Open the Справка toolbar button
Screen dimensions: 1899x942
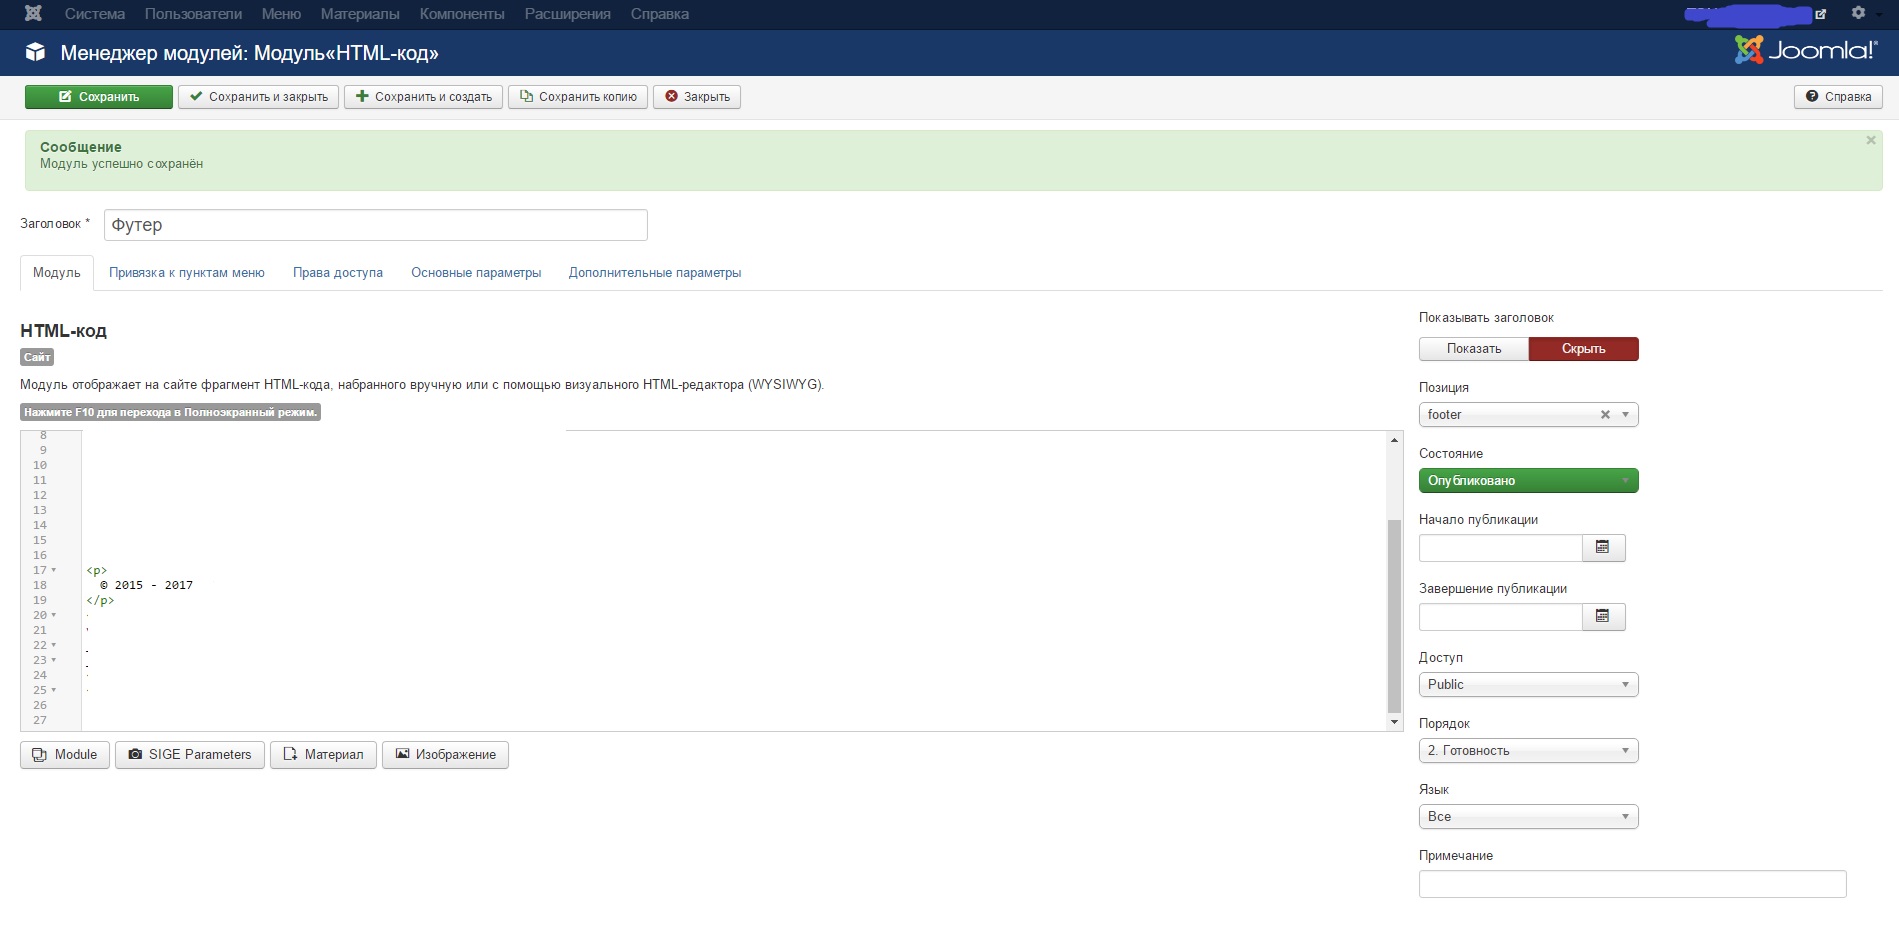coord(1838,97)
